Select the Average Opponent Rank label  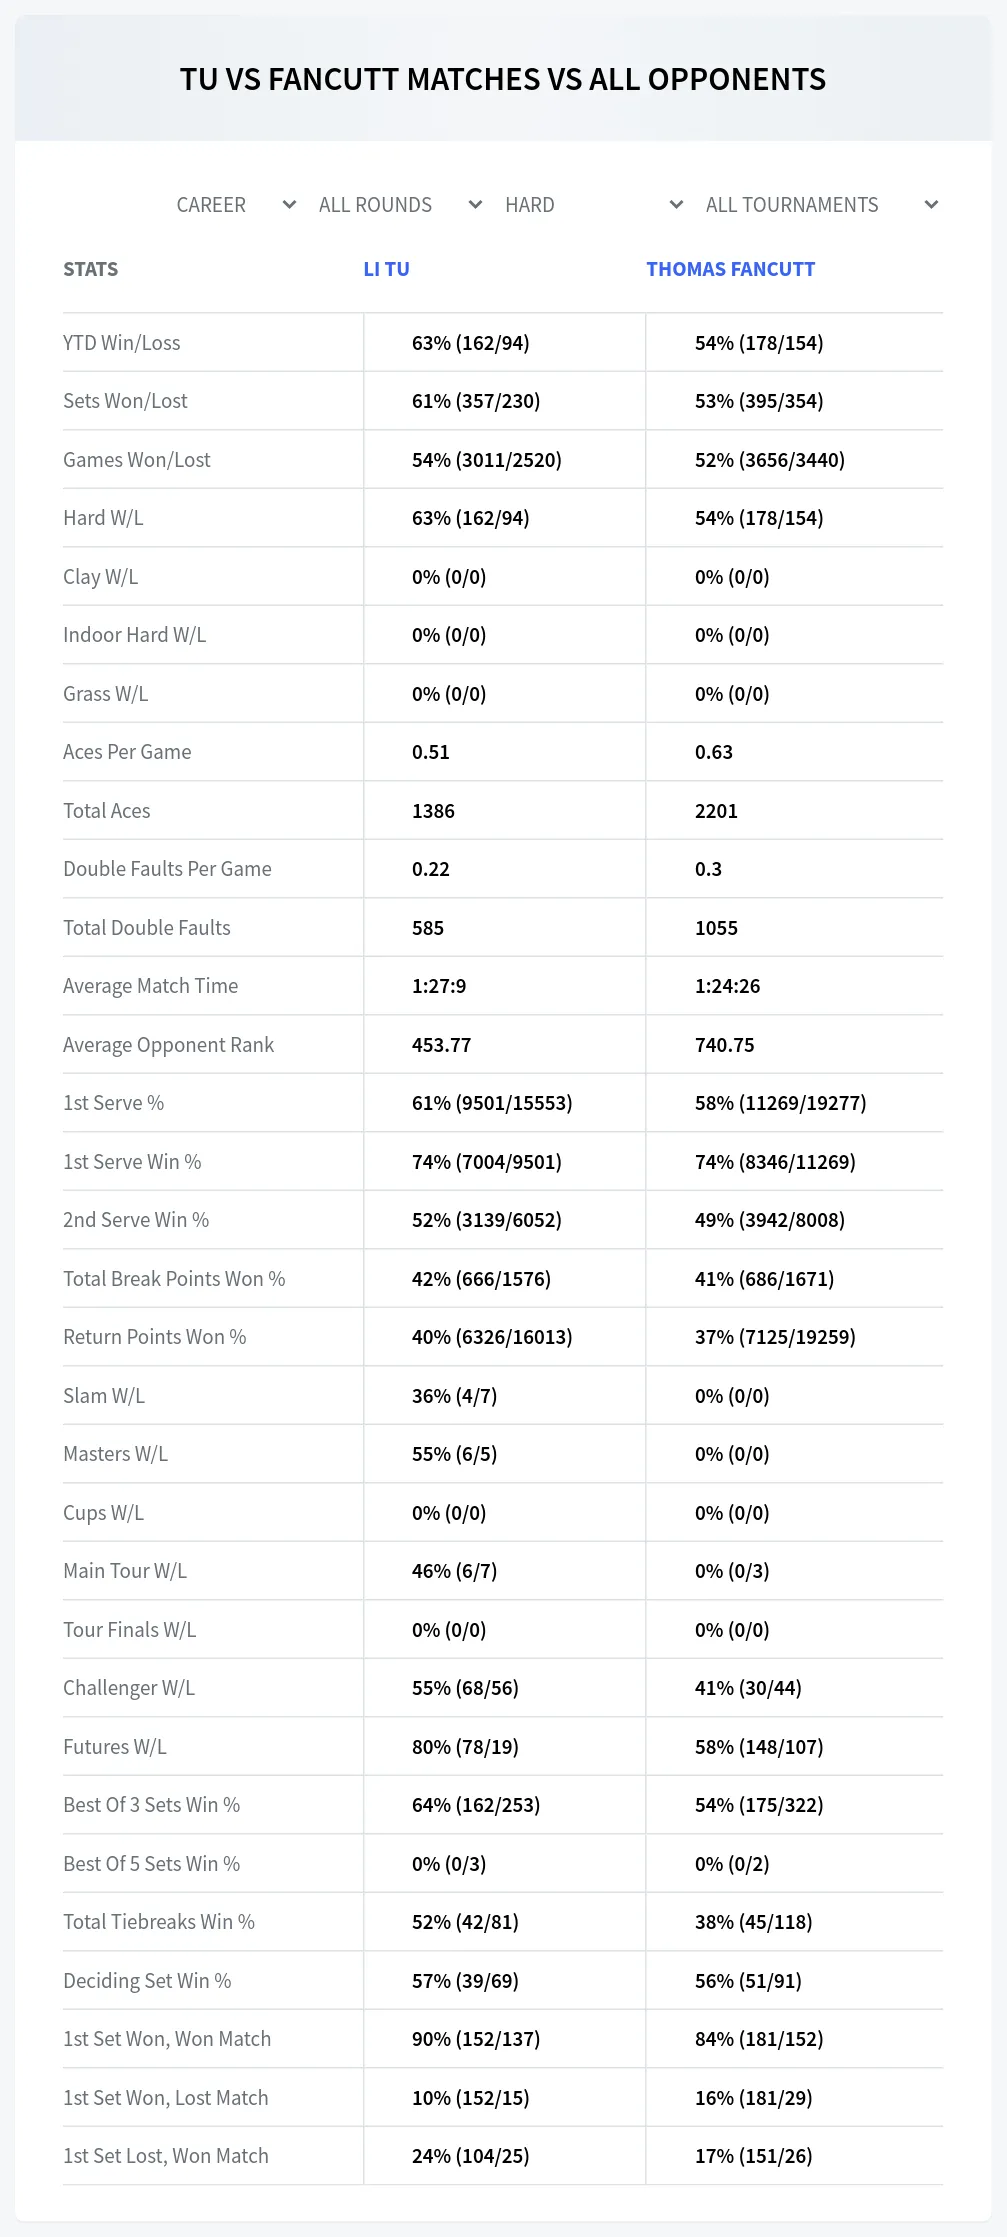(x=168, y=1045)
